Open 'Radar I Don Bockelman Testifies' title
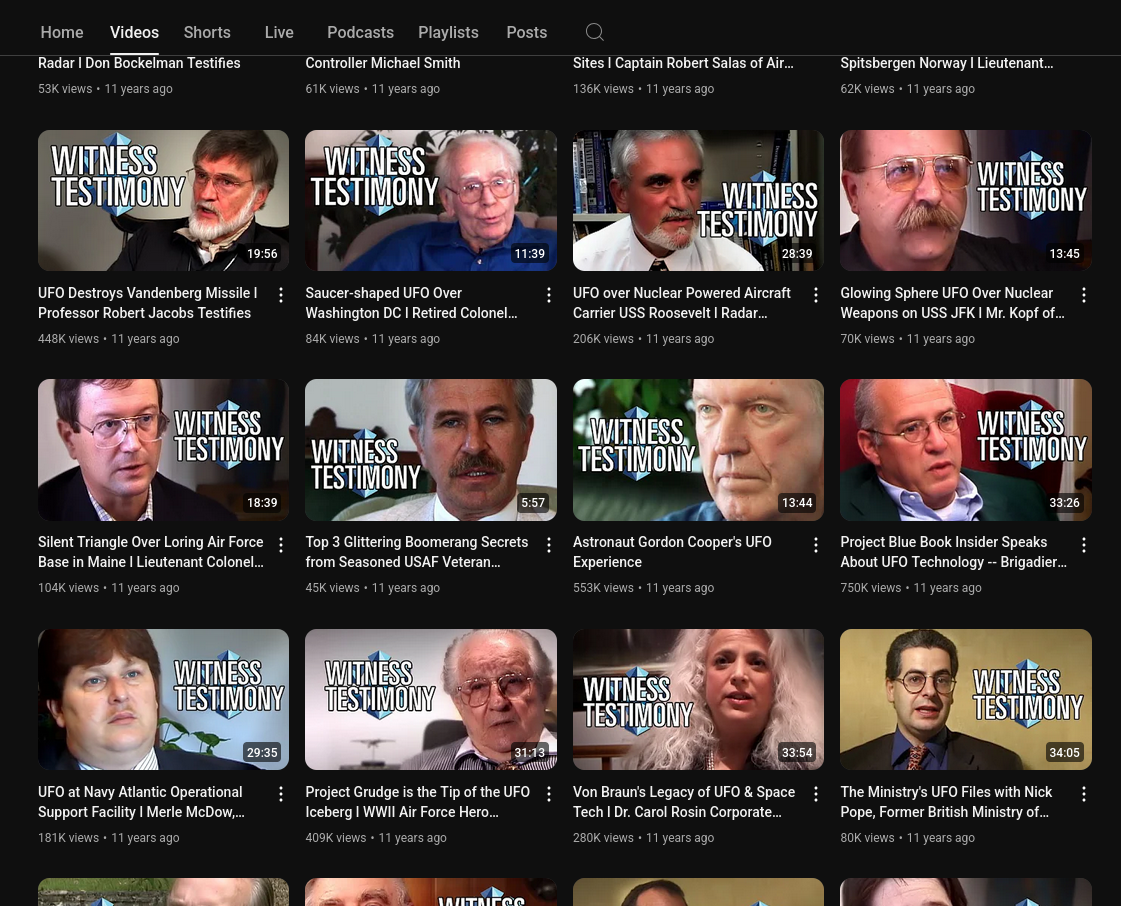Screen dimensions: 1121x906 coord(139,63)
